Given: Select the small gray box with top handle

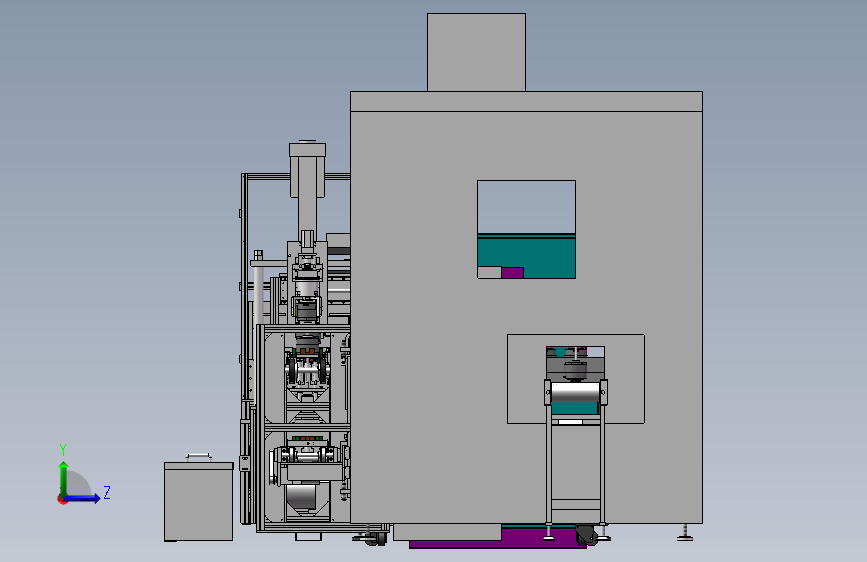Looking at the screenshot, I should [199, 501].
